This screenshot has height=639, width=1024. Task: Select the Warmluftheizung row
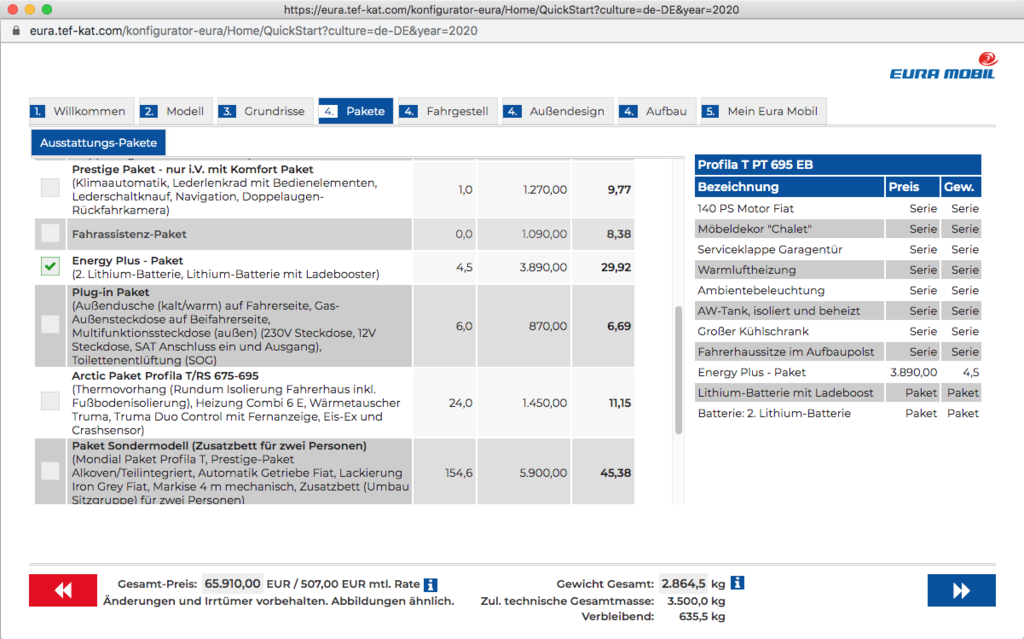pos(838,270)
